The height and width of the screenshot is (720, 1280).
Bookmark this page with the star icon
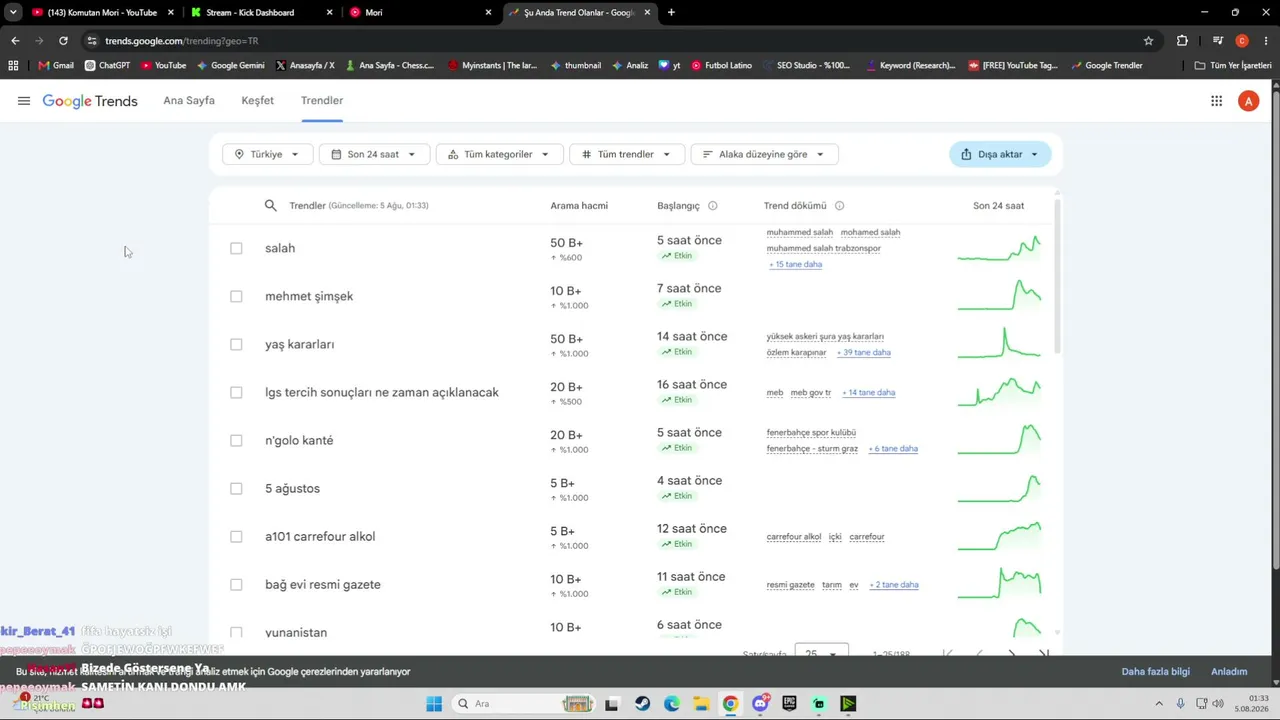[1148, 41]
